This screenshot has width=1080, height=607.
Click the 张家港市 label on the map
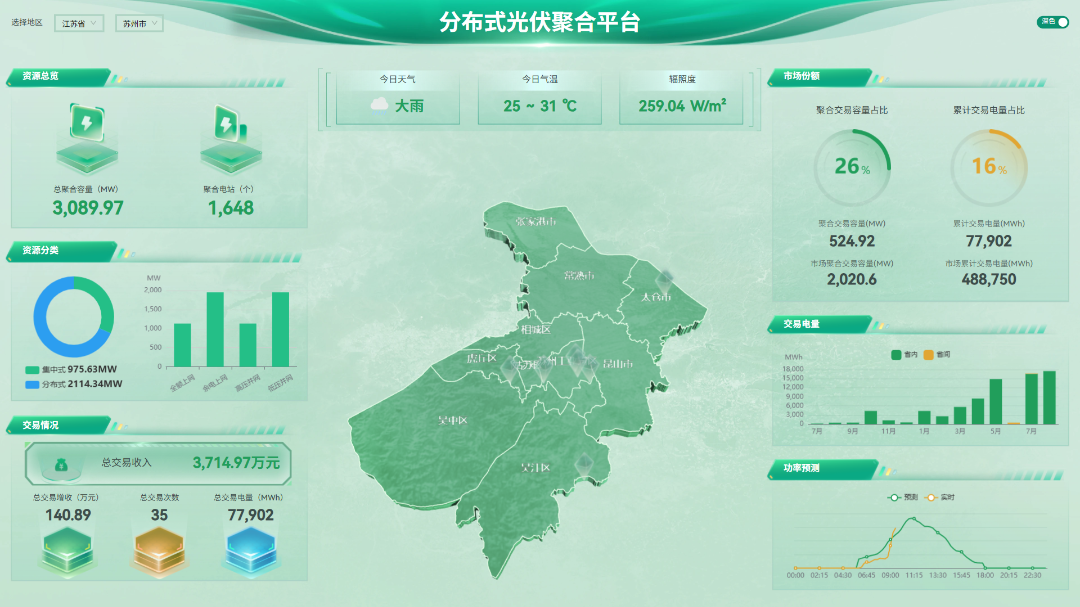coord(535,222)
